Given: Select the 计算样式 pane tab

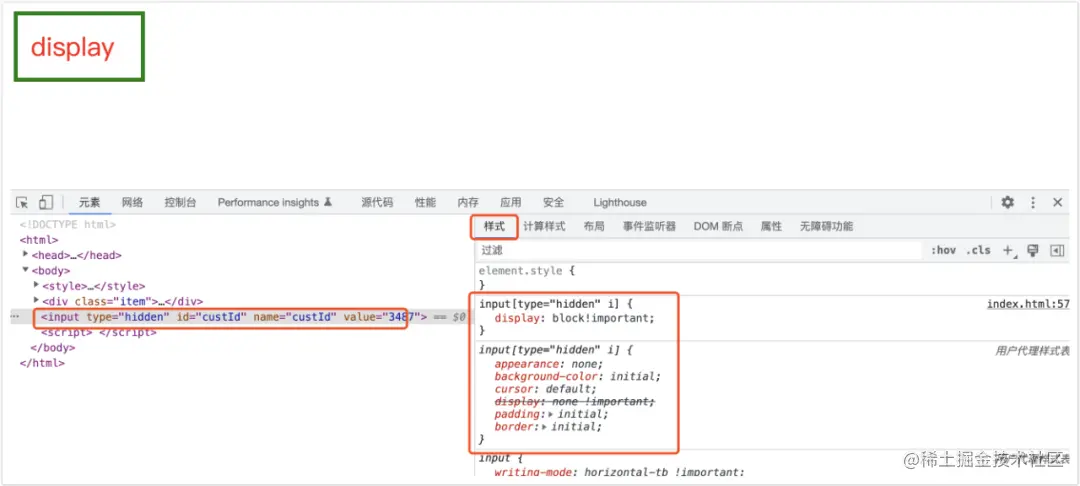Looking at the screenshot, I should [x=544, y=226].
